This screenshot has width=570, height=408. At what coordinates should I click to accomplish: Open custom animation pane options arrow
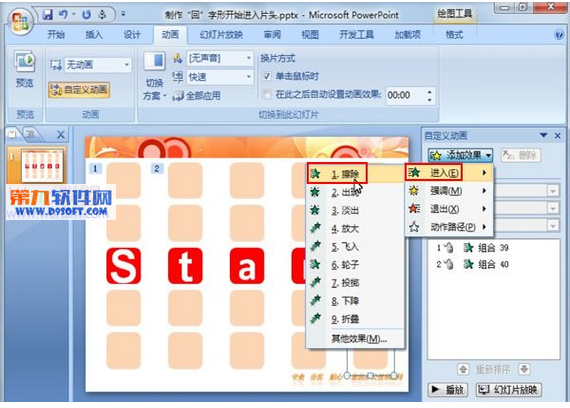pyautogui.click(x=543, y=135)
